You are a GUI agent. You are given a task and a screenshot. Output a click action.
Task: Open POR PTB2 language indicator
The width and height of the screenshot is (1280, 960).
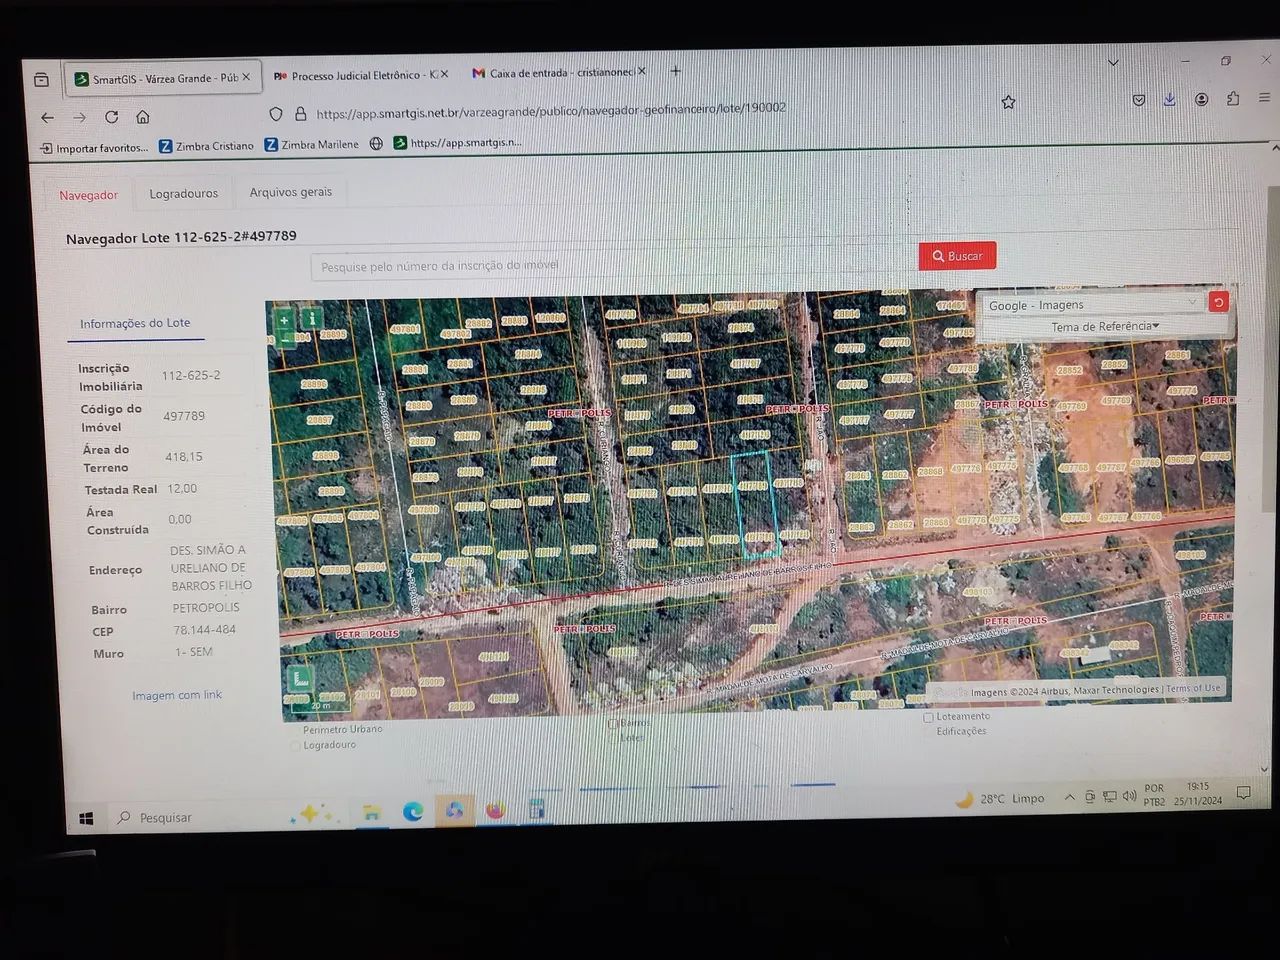[1154, 795]
